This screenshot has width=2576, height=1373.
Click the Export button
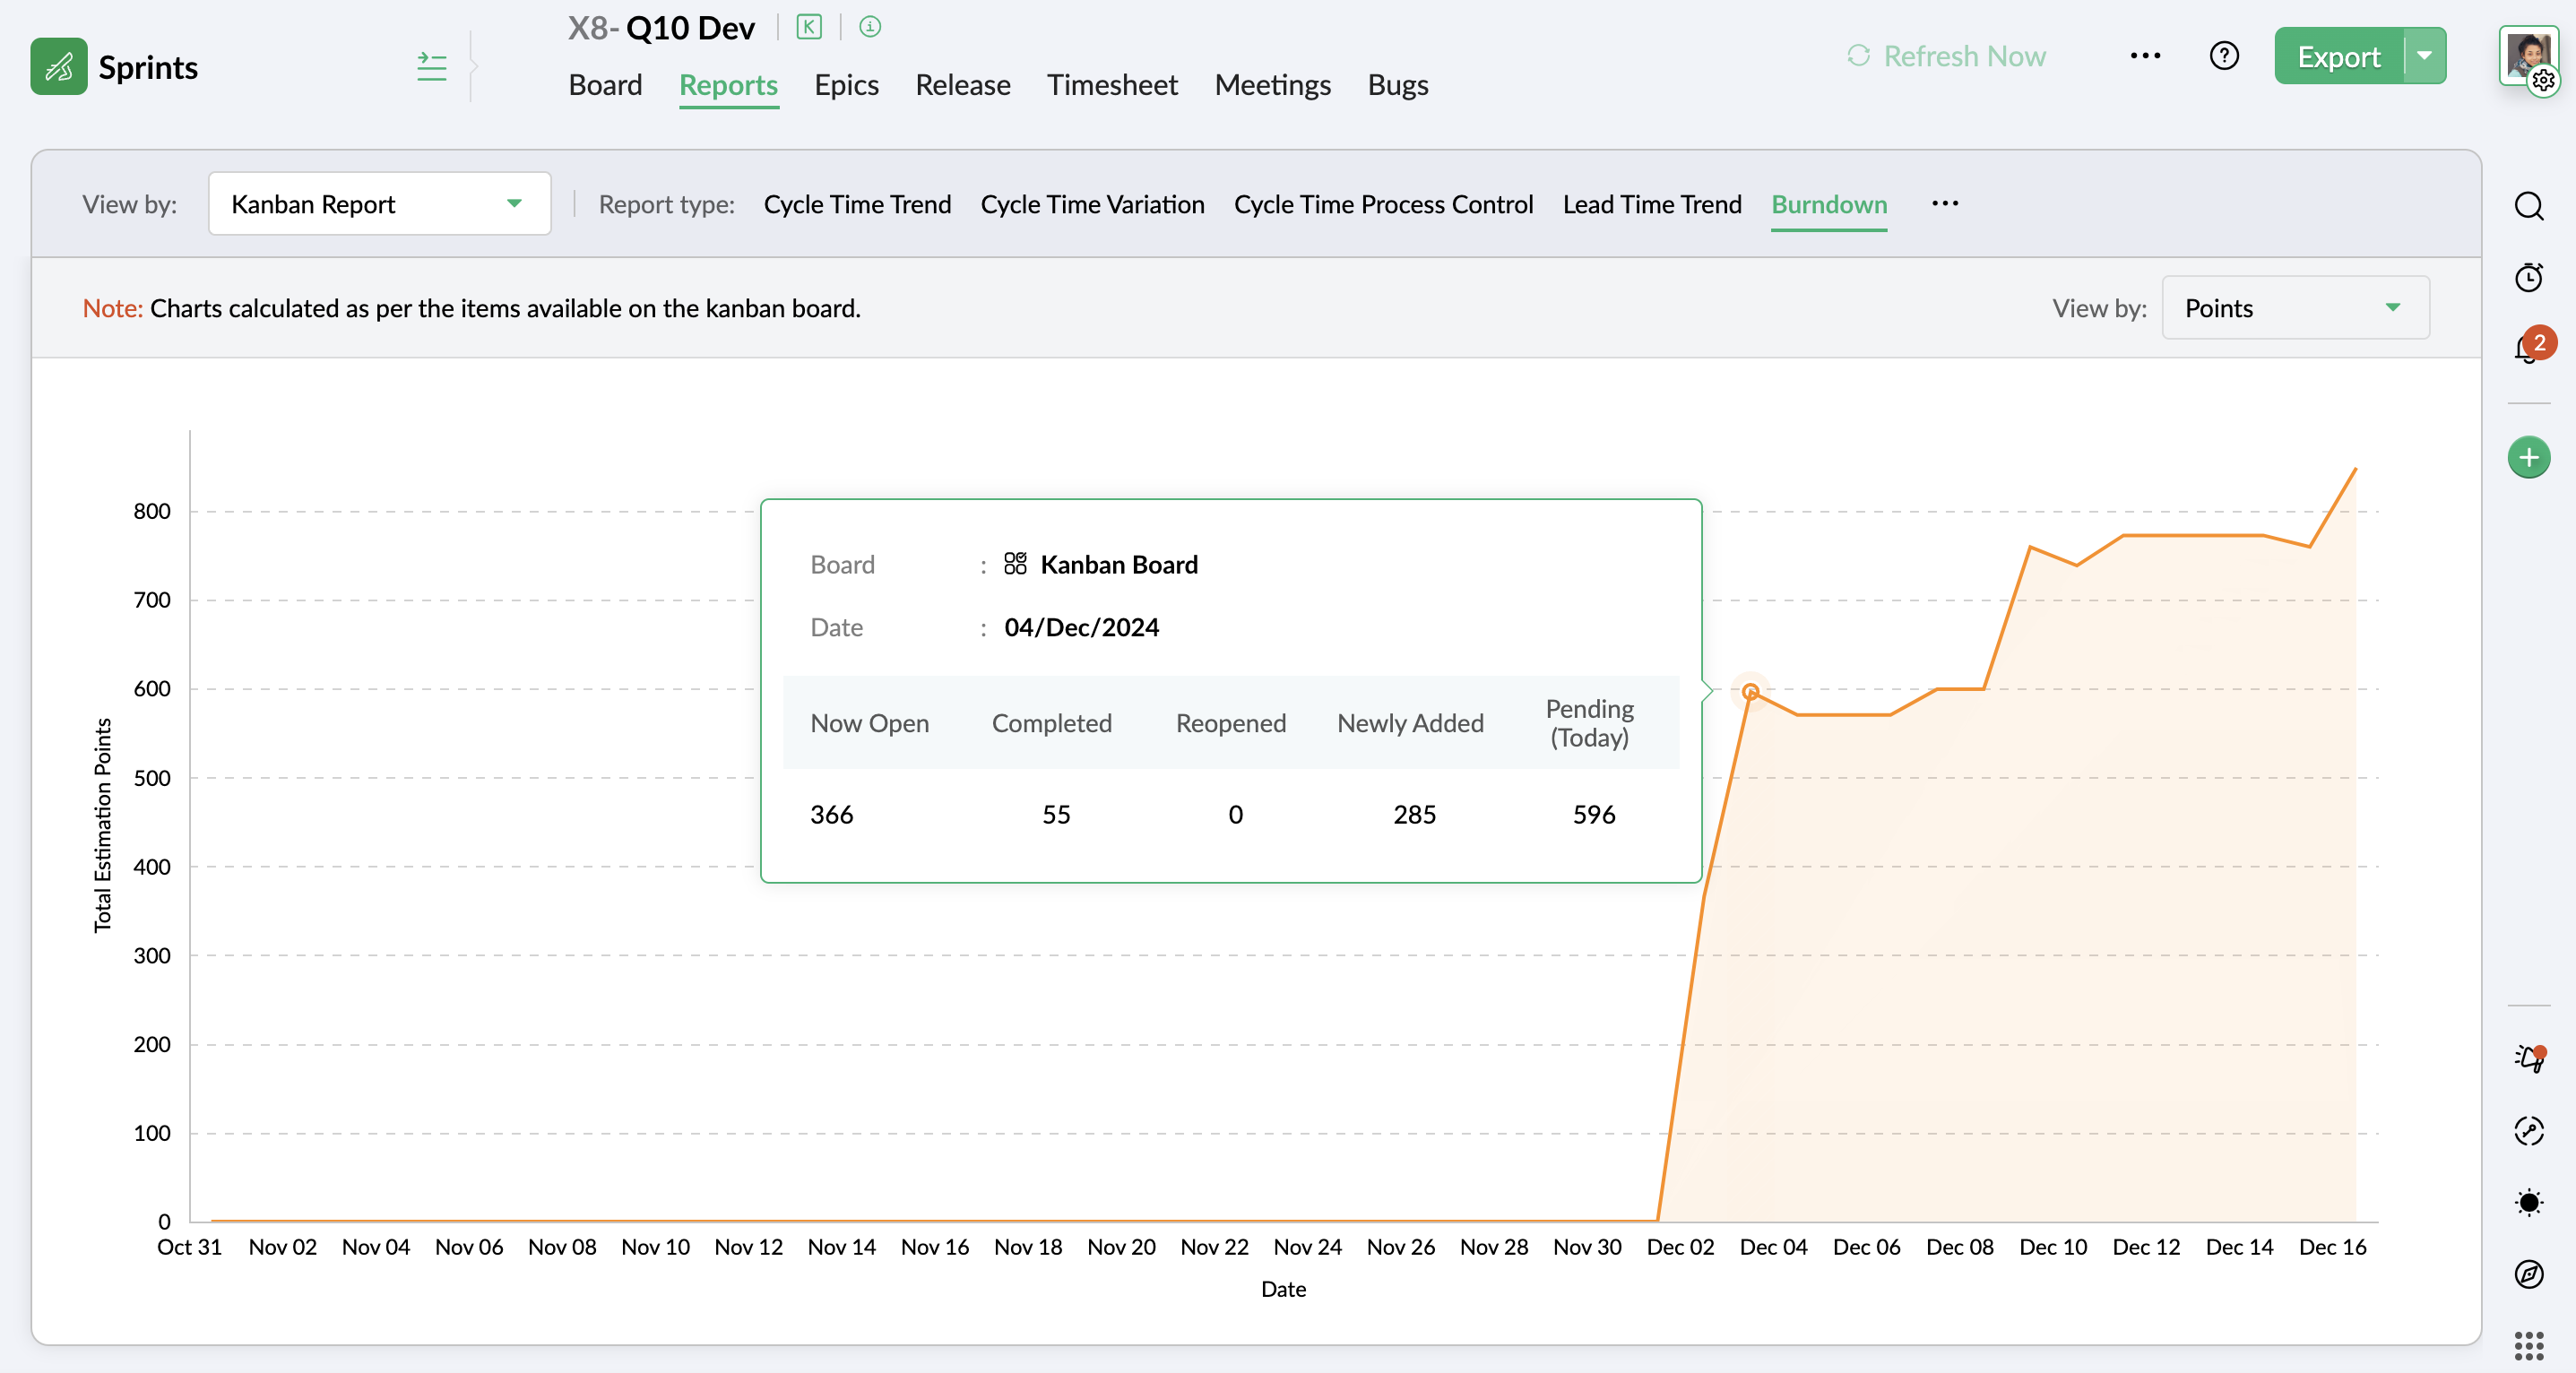[x=2338, y=56]
